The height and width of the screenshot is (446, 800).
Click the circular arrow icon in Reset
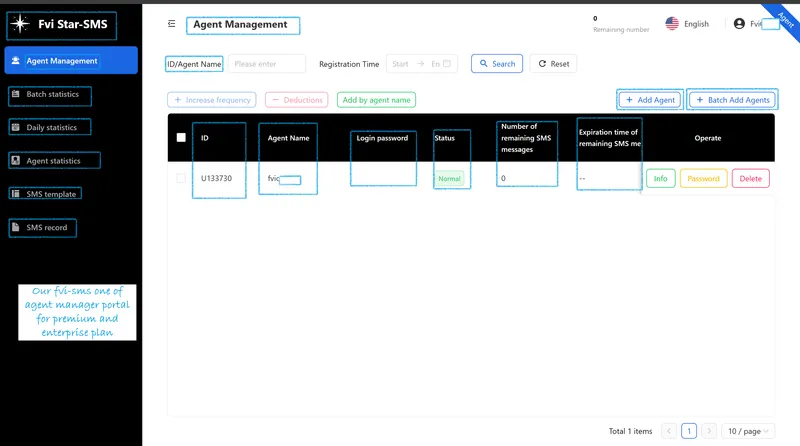pos(542,64)
